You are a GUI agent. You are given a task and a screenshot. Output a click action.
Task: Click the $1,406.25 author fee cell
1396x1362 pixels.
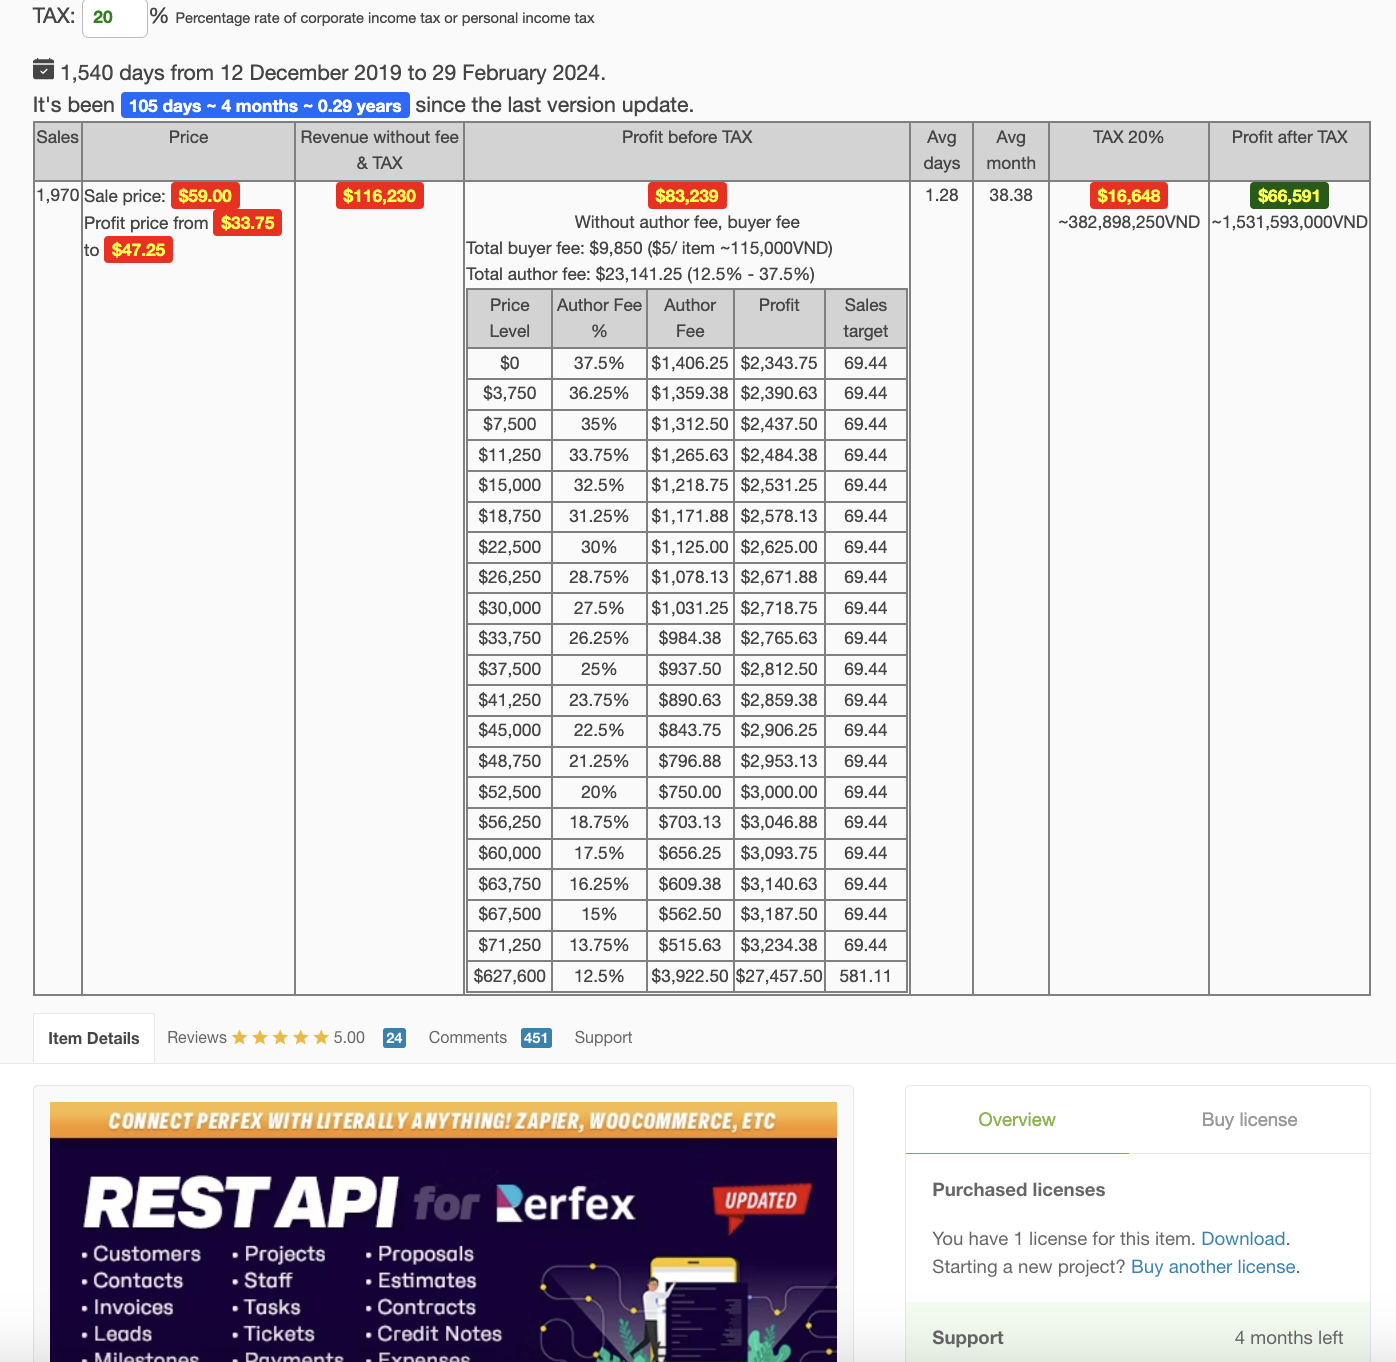[690, 363]
